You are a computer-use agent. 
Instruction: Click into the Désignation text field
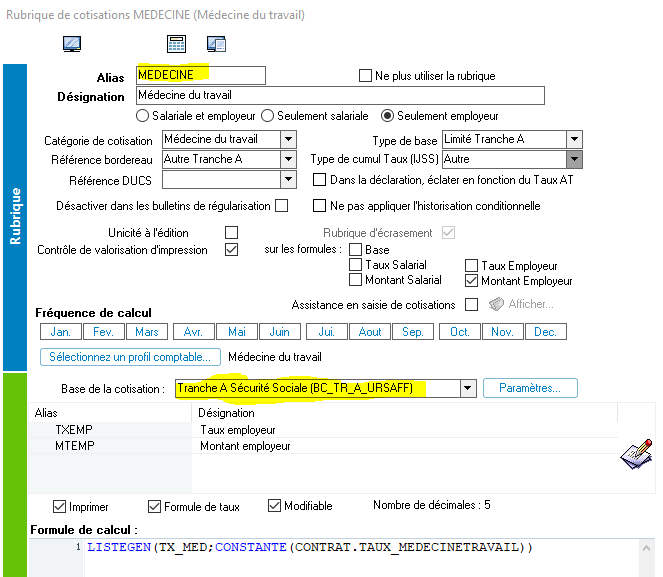click(340, 96)
